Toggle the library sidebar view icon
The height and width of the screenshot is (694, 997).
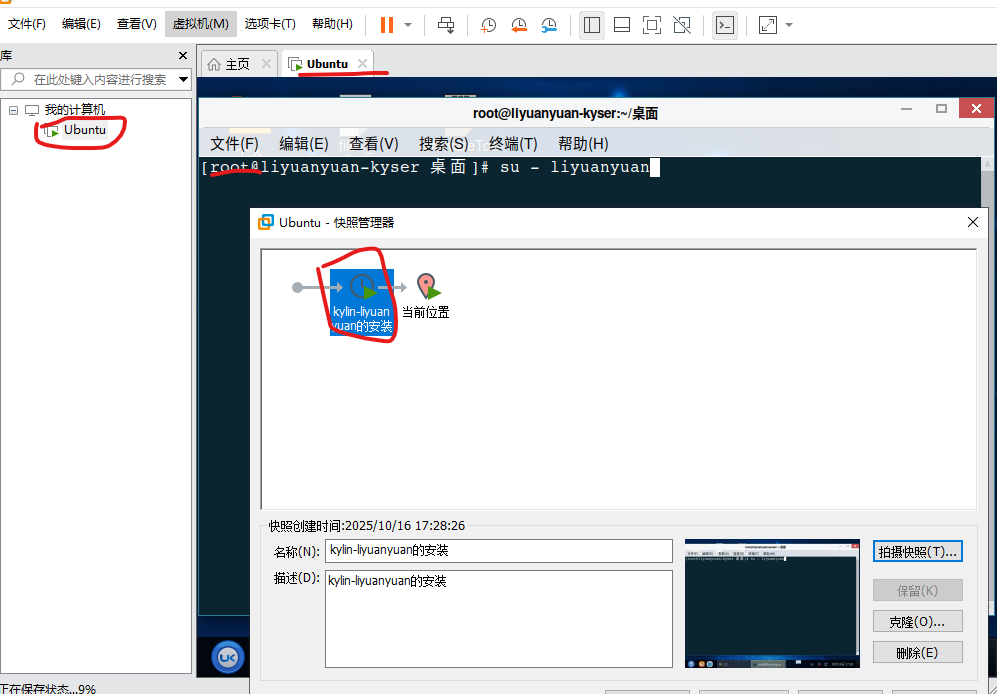point(591,25)
